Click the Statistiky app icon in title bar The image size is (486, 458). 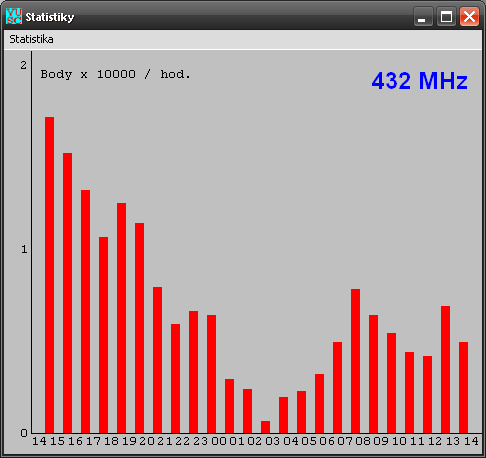click(x=14, y=16)
